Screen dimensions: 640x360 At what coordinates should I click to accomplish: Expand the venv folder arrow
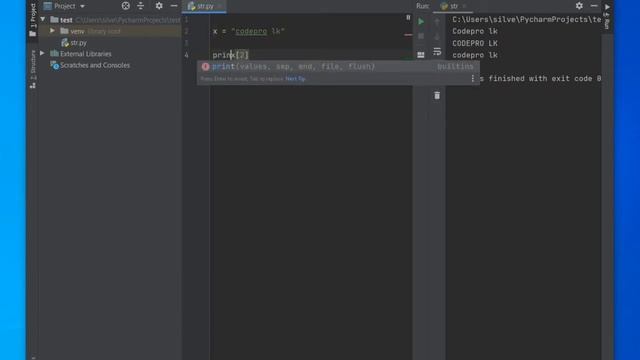pyautogui.click(x=52, y=31)
